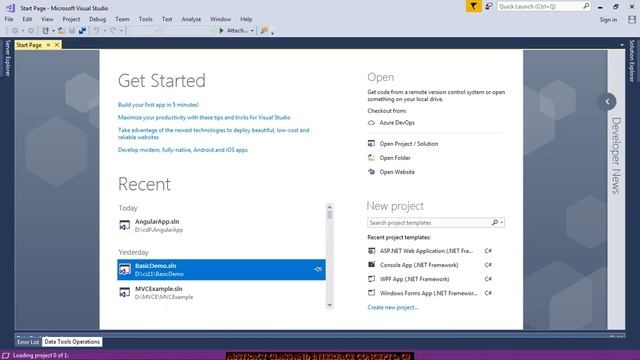Click the ASP.NET Web Application template icon
The image size is (640, 360).
click(371, 251)
